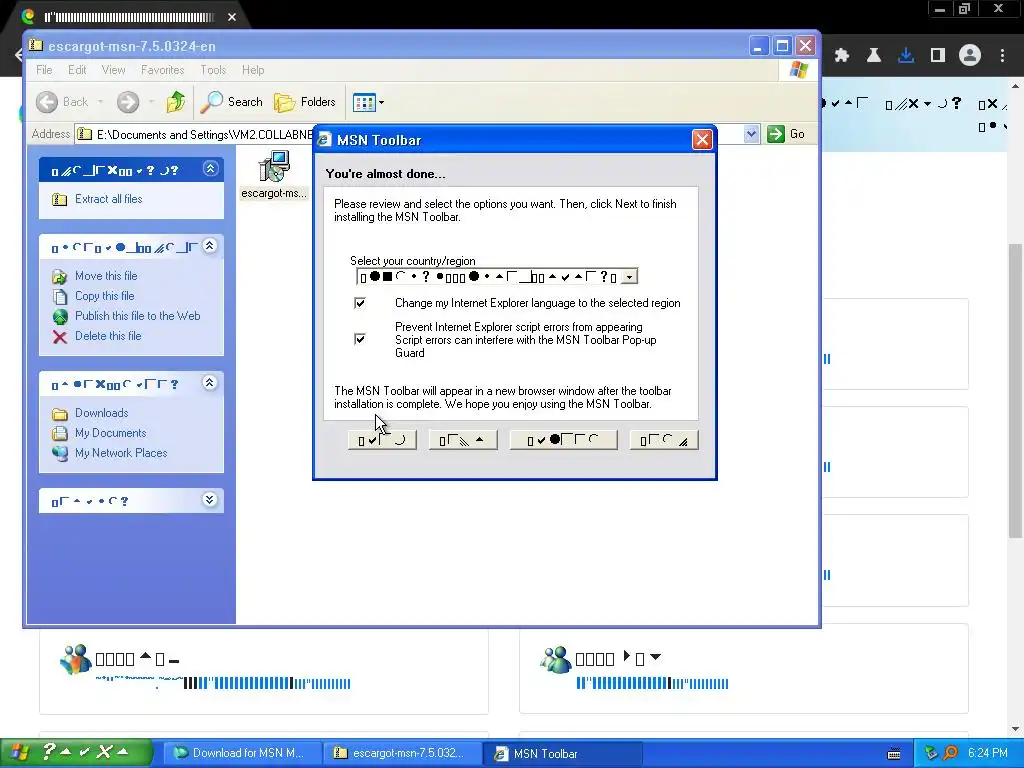Click the first button in MSN Toolbar dialog
Image resolution: width=1024 pixels, height=768 pixels.
382,440
